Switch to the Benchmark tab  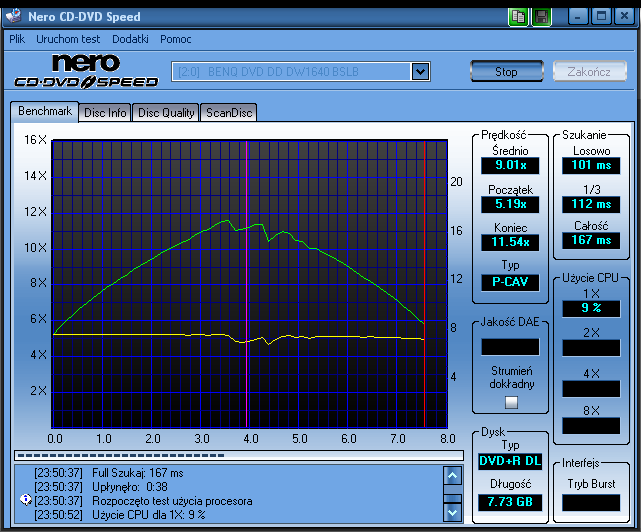(x=45, y=111)
